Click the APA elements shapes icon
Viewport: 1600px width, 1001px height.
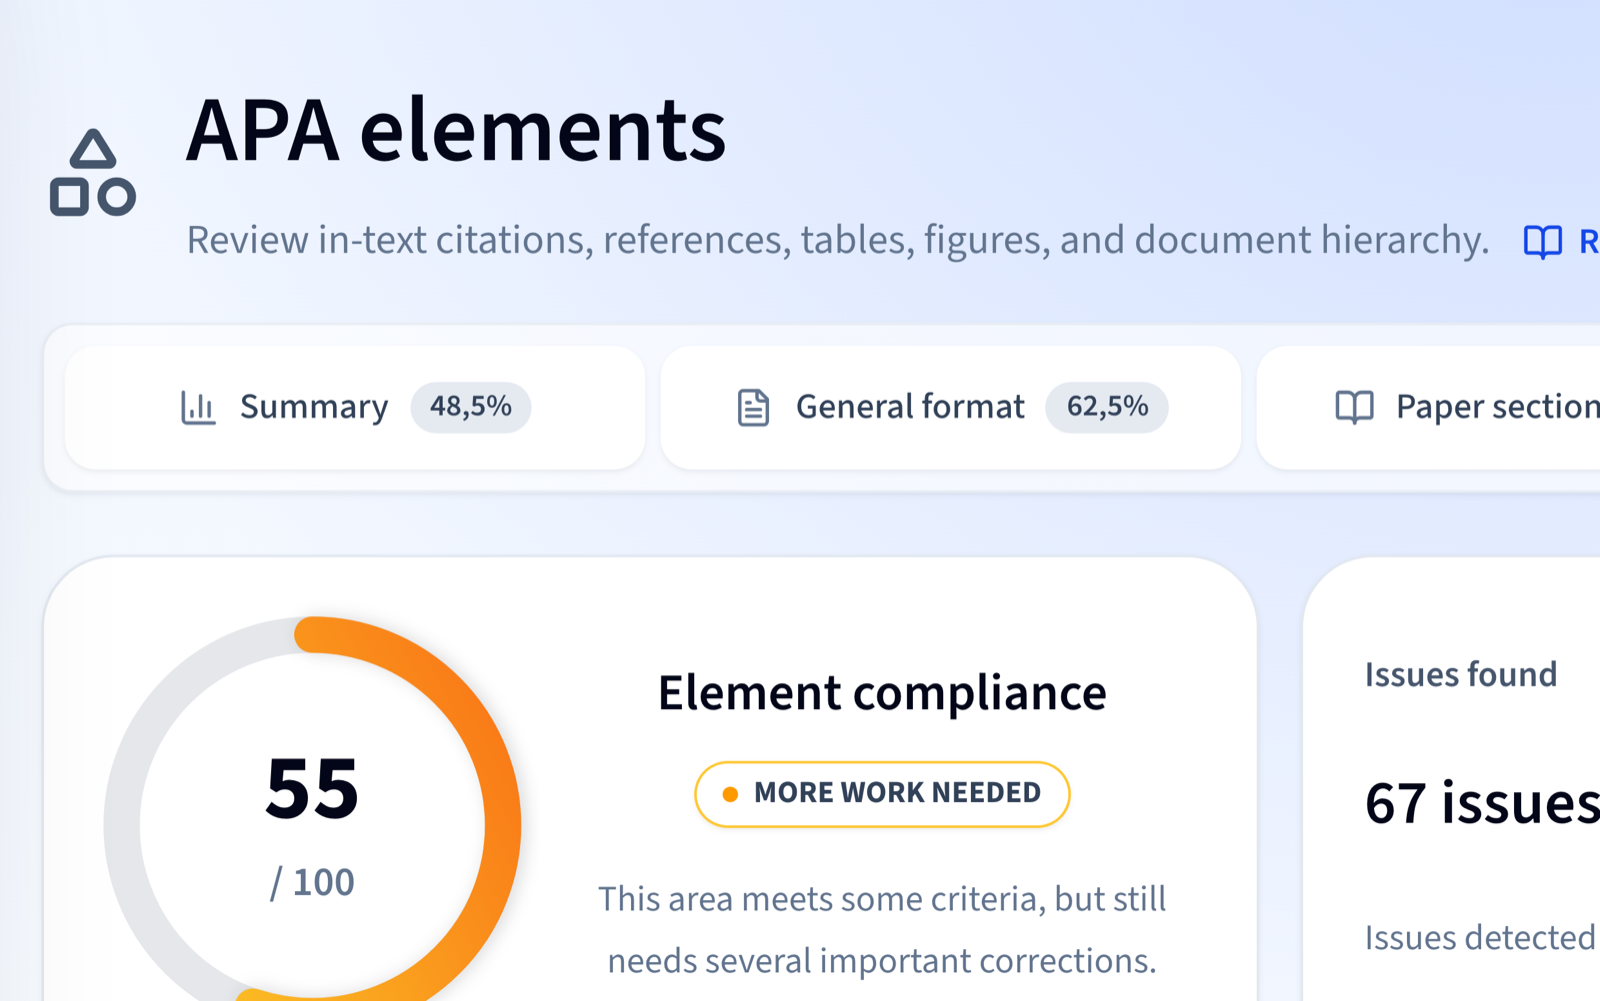(x=93, y=173)
